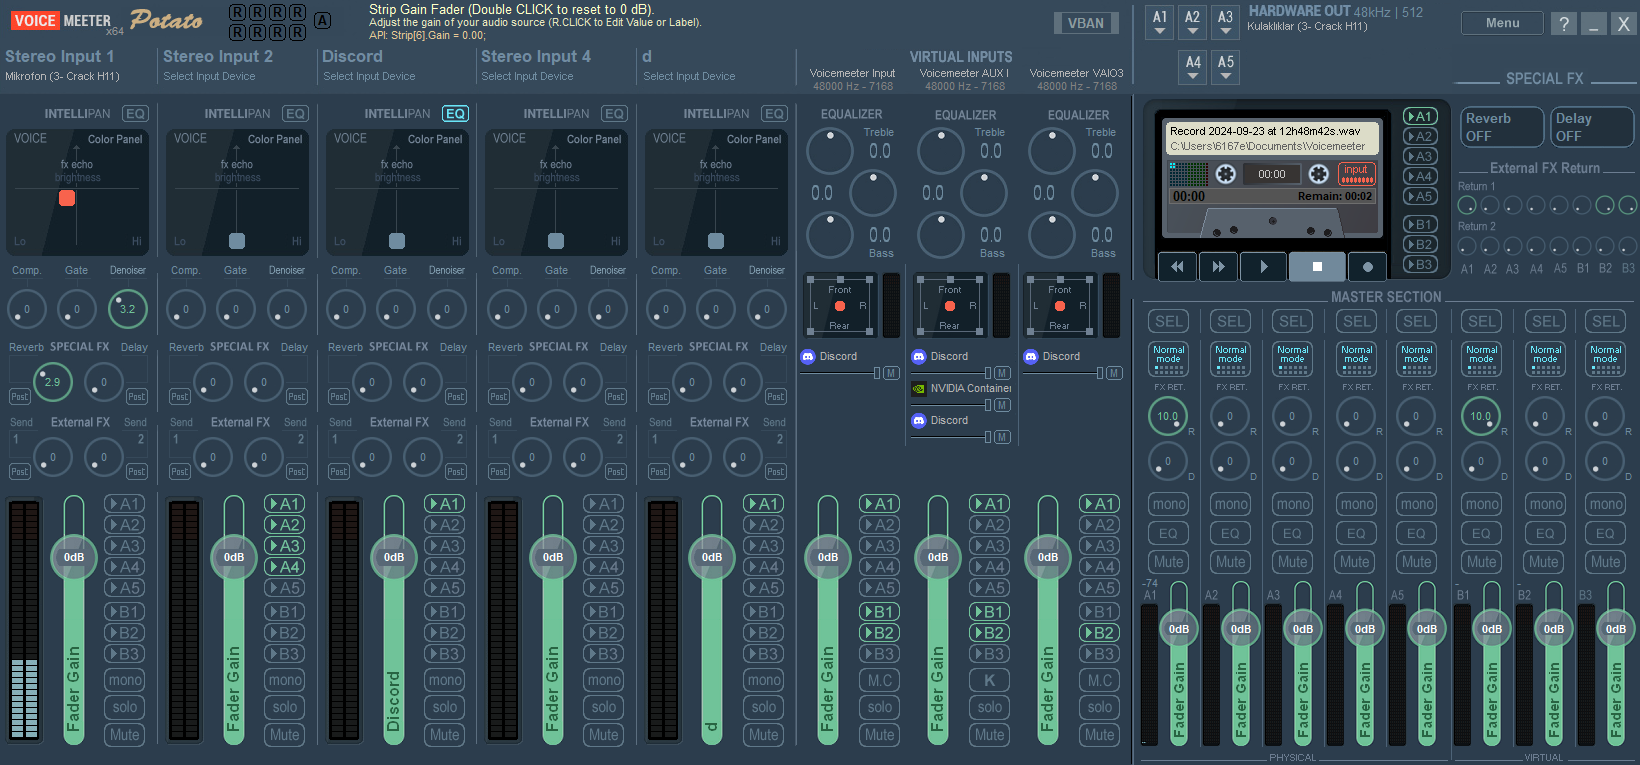Turn on the Delay OFF switch
Screen dimensions: 1640x765
(x=1591, y=127)
